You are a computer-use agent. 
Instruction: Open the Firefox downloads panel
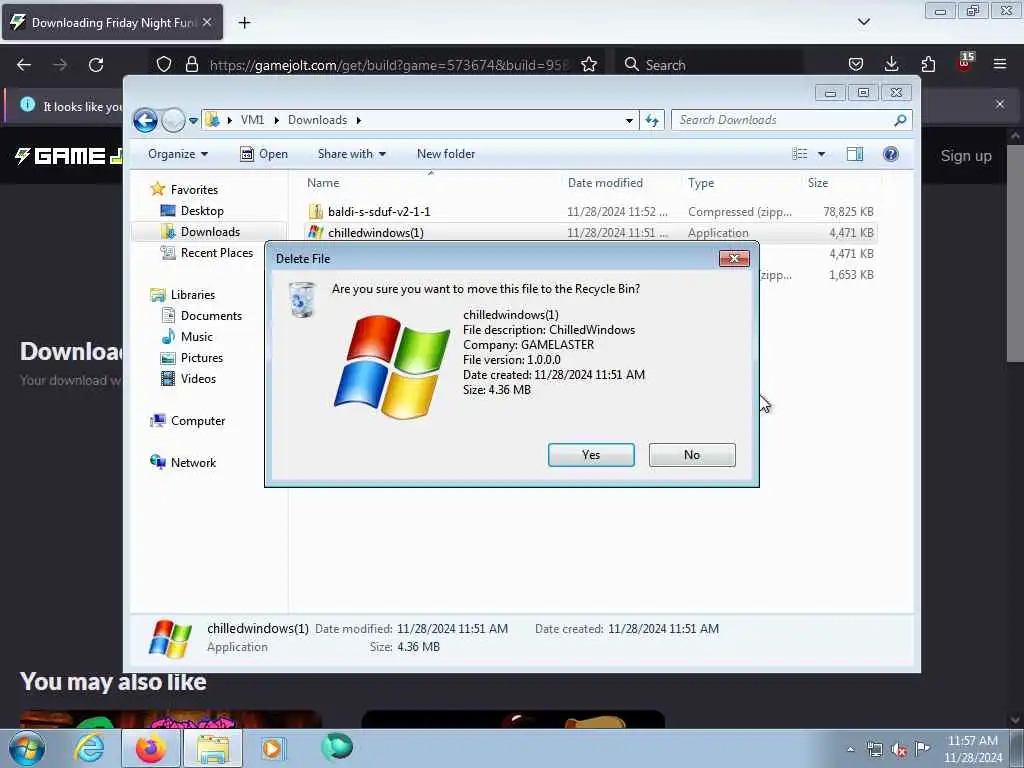pyautogui.click(x=891, y=64)
